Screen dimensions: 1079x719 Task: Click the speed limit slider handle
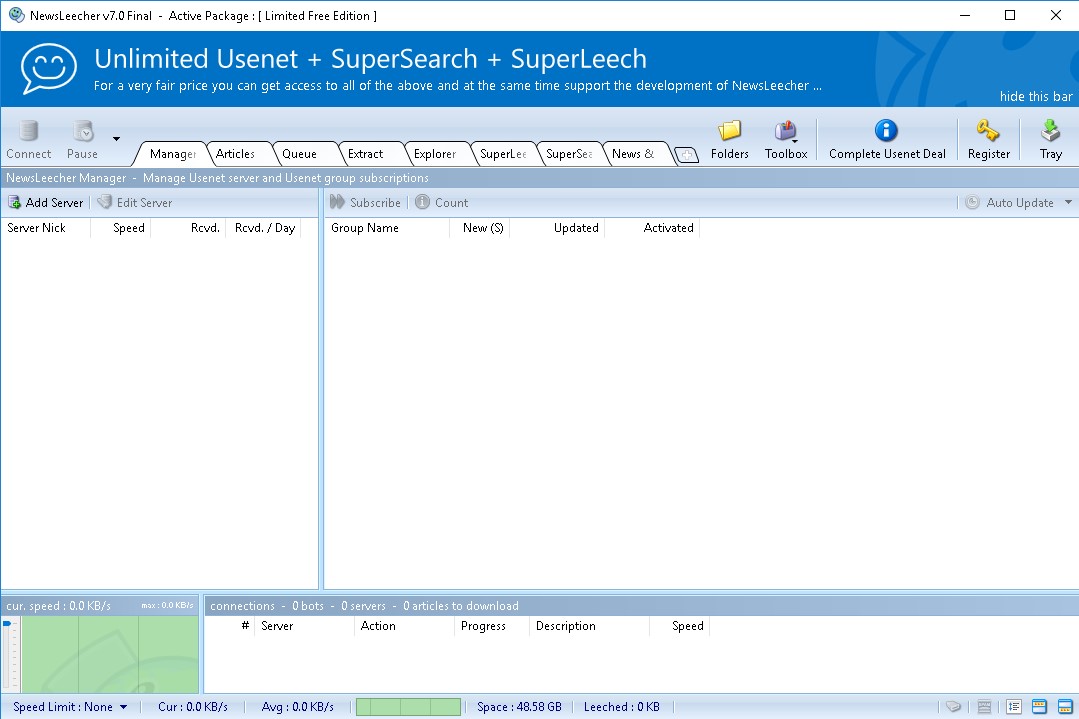pyautogui.click(x=6, y=623)
